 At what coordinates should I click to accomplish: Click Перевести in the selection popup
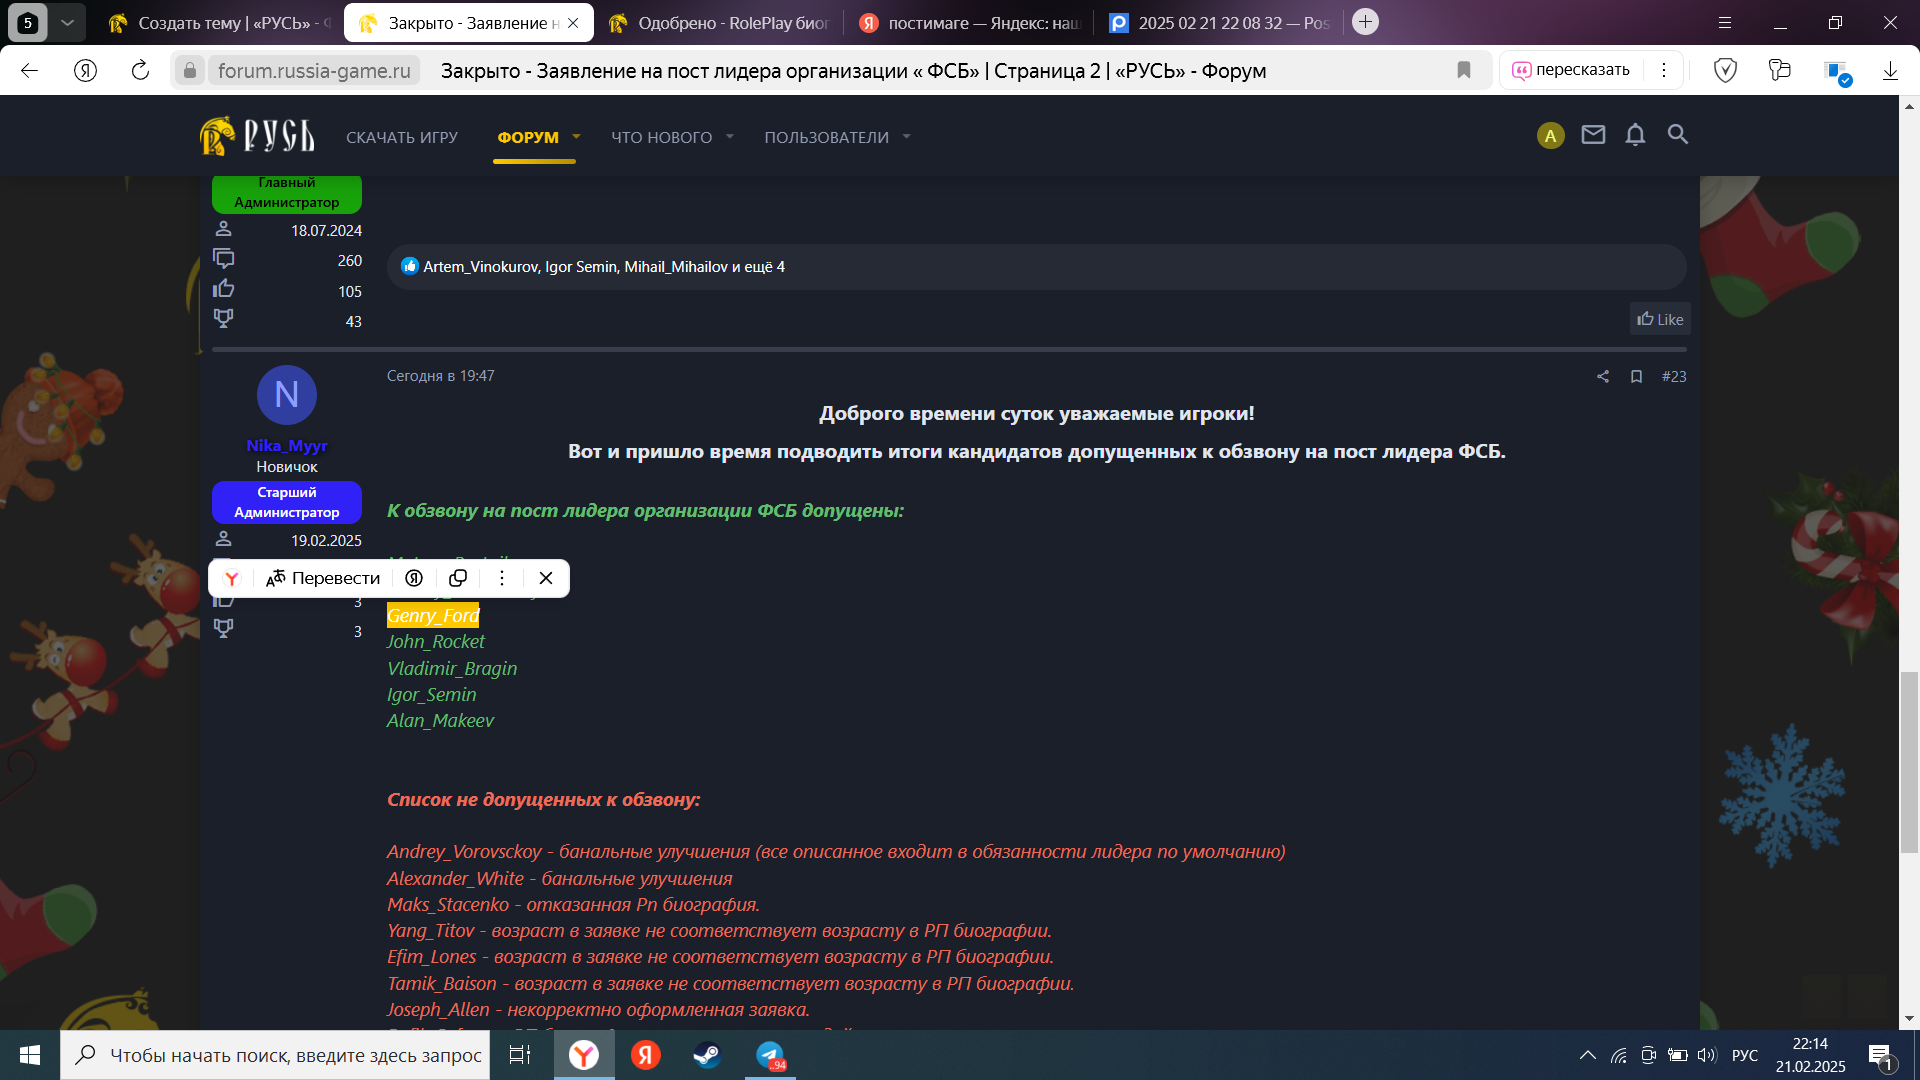pos(323,578)
